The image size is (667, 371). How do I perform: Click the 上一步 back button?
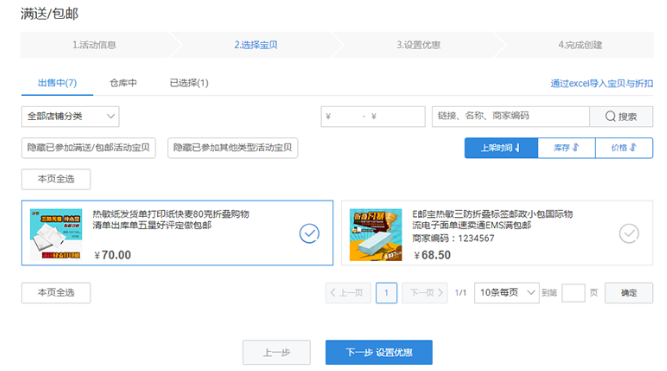coord(276,352)
